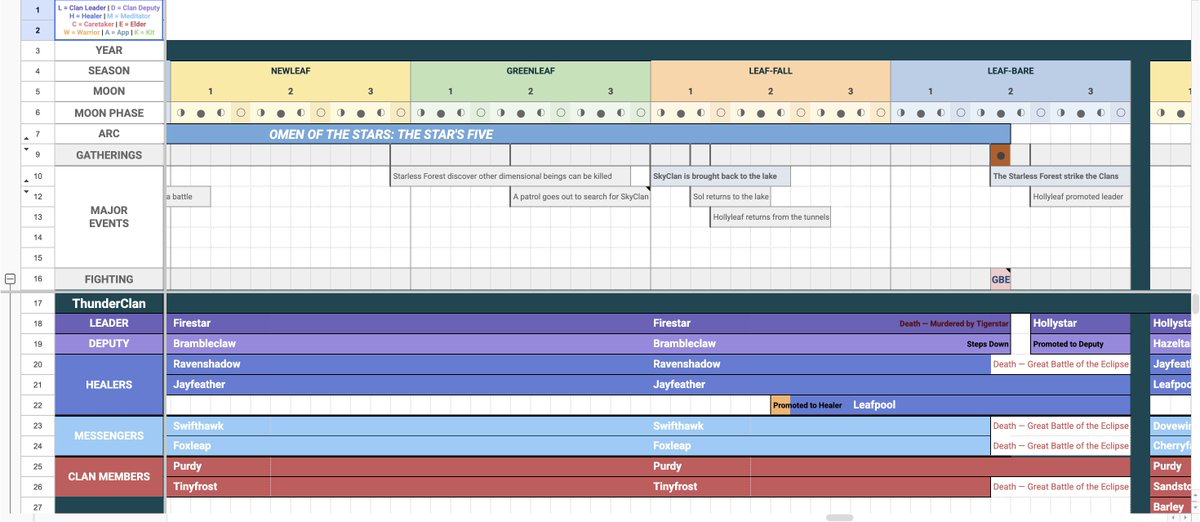The image size is (1200, 522).
Task: Select the LEAF-FALL season header
Action: 770,71
